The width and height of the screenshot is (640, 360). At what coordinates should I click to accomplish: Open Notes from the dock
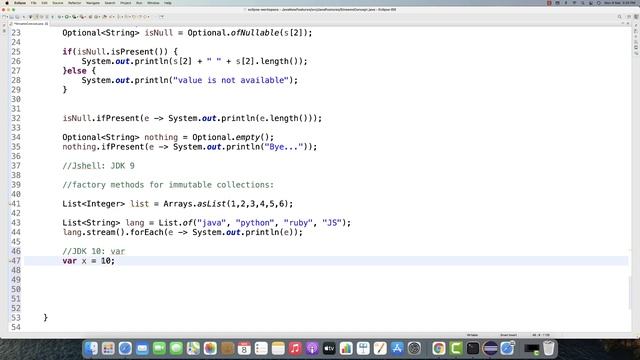point(278,348)
